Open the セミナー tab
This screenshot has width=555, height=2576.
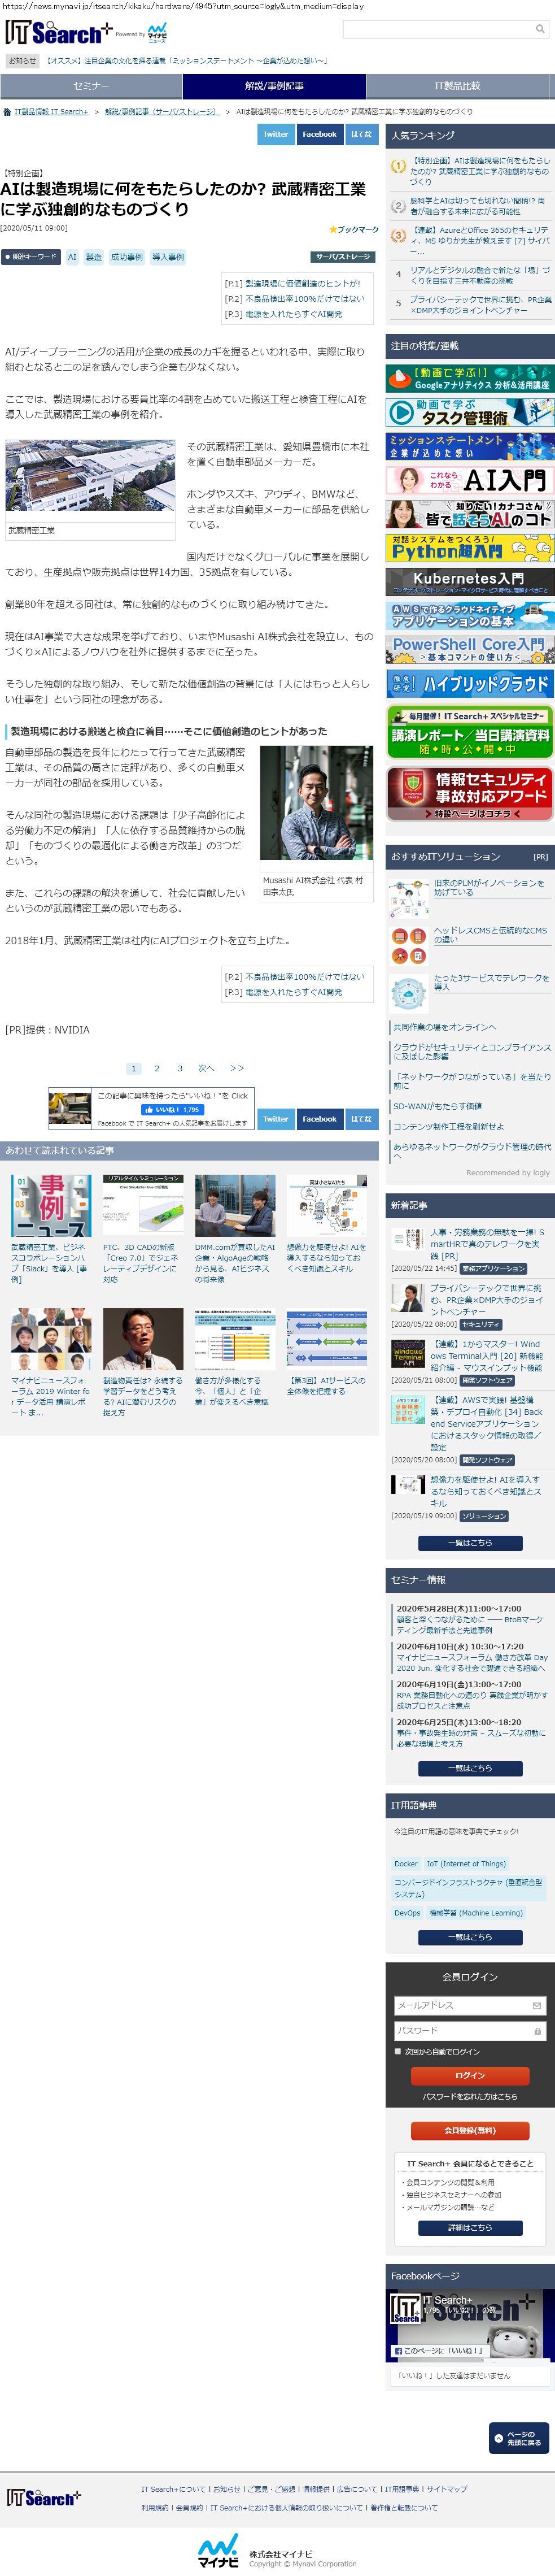click(91, 86)
